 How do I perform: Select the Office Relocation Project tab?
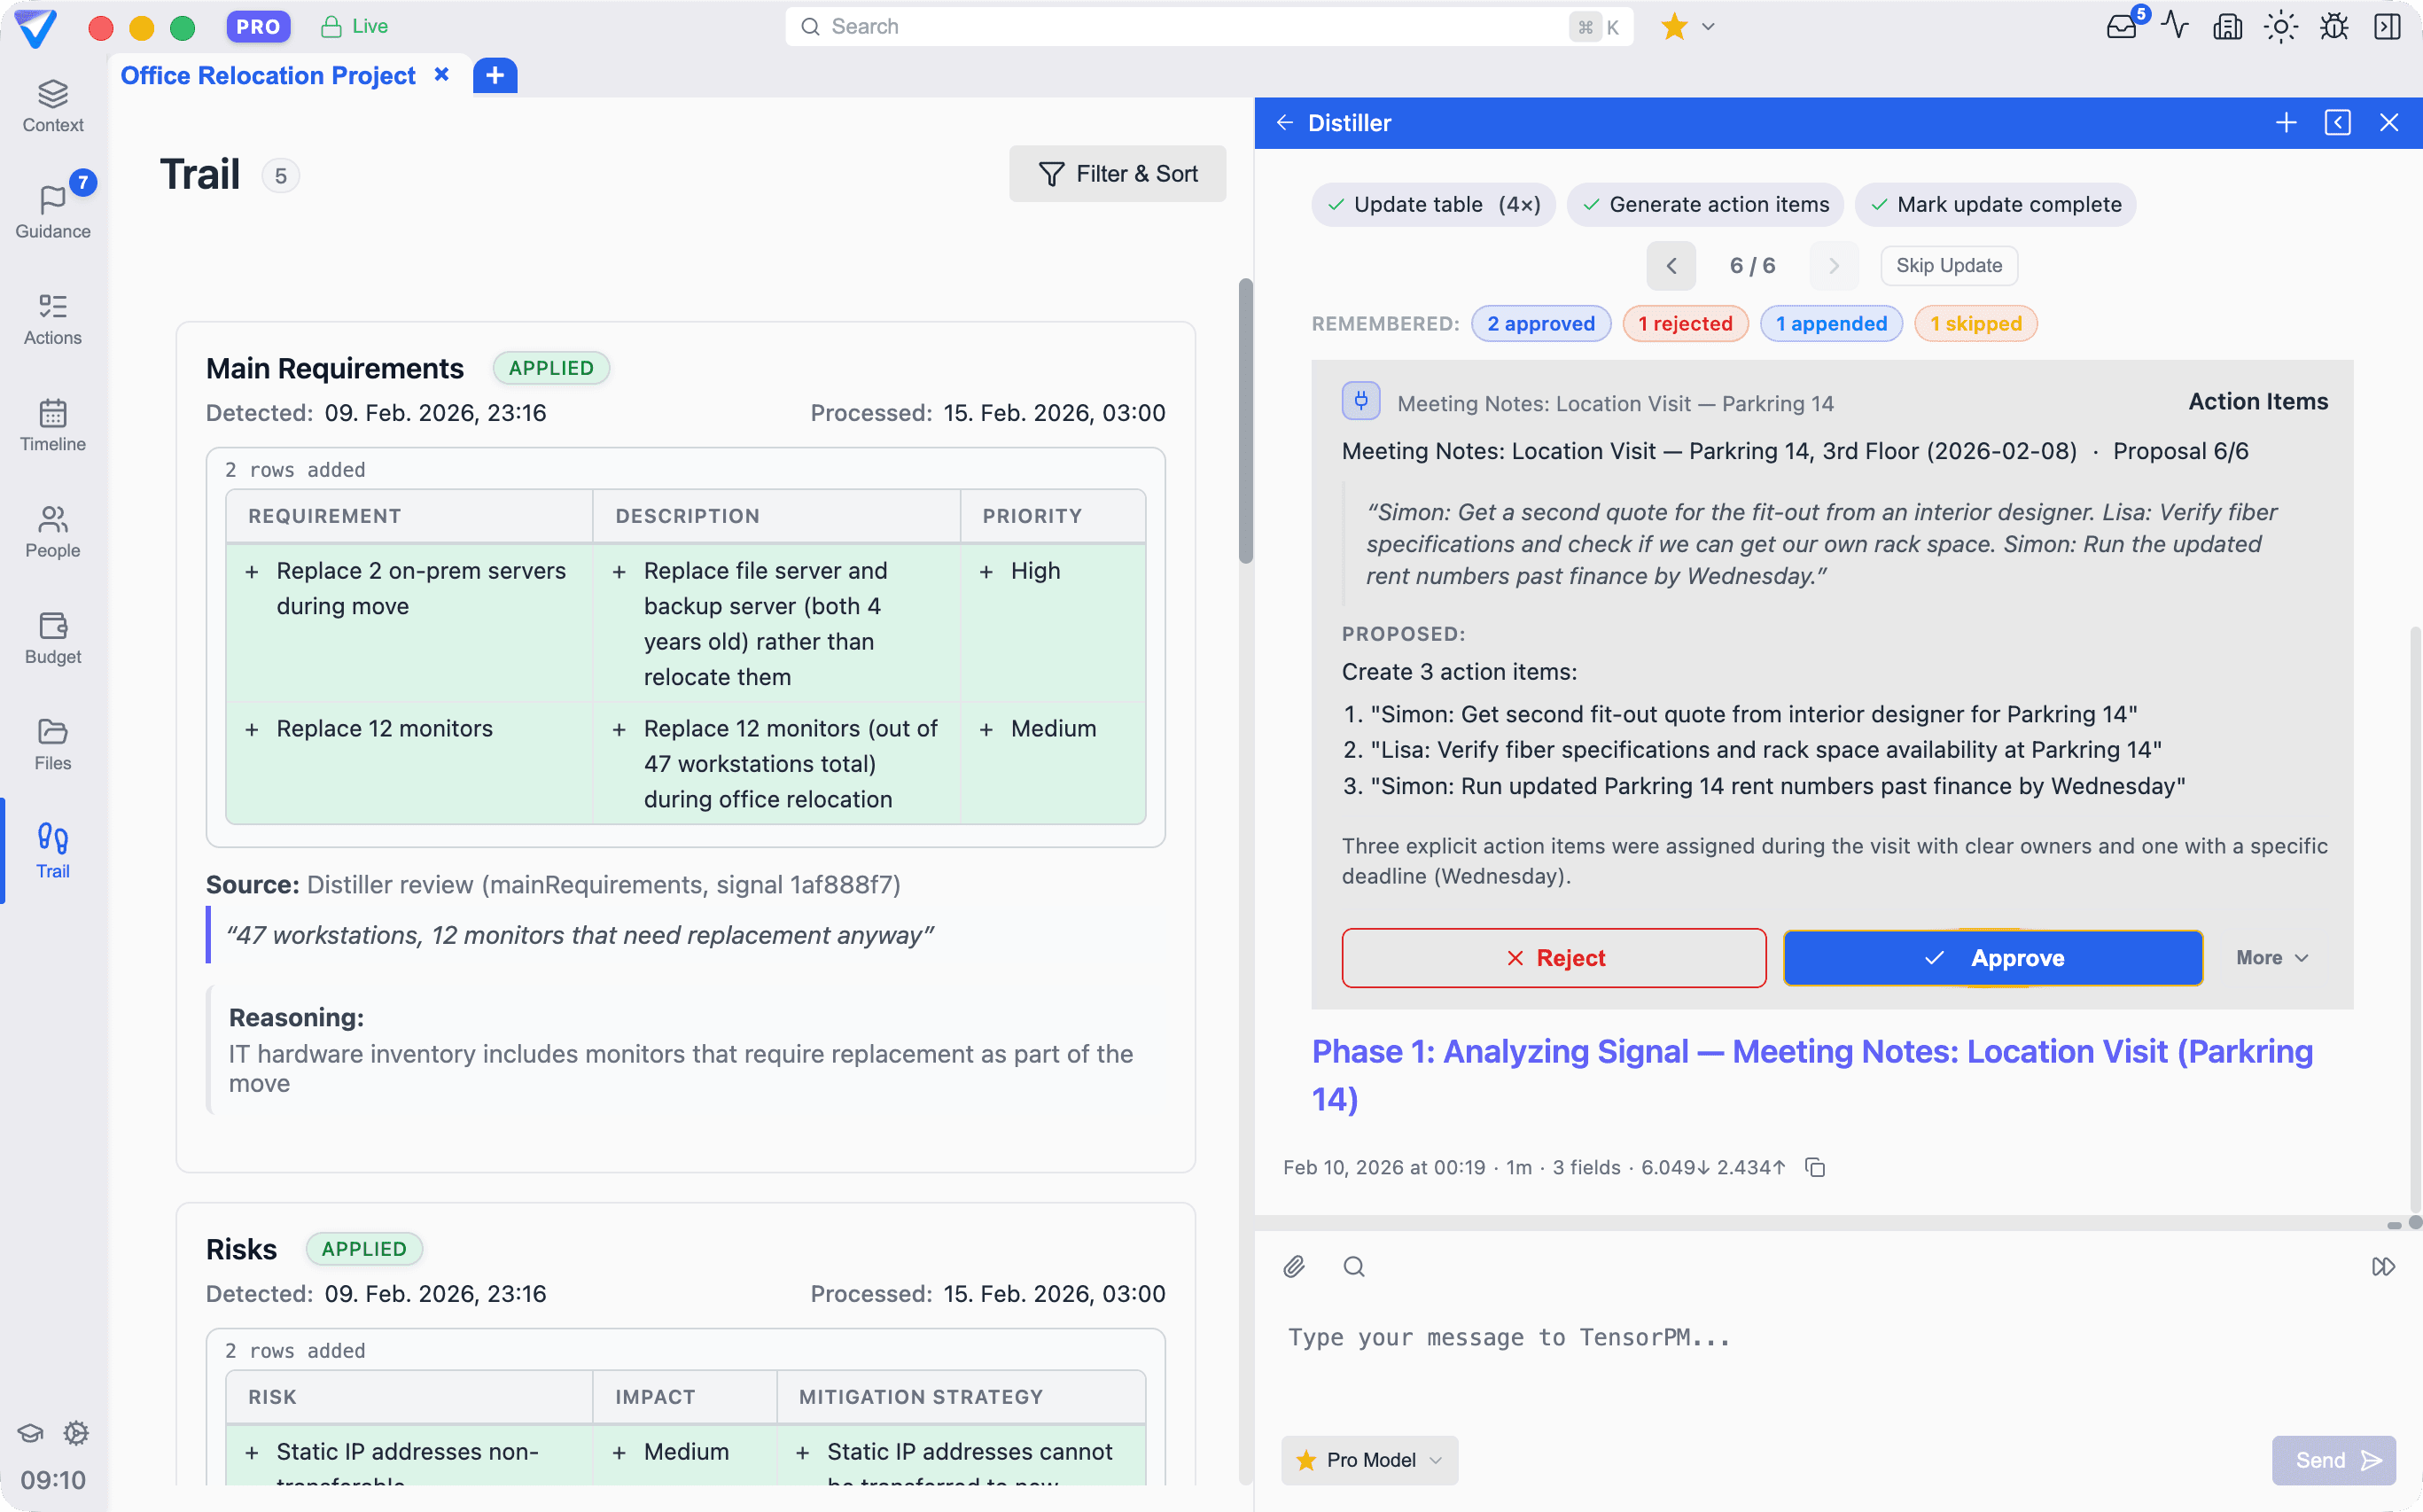pyautogui.click(x=268, y=75)
